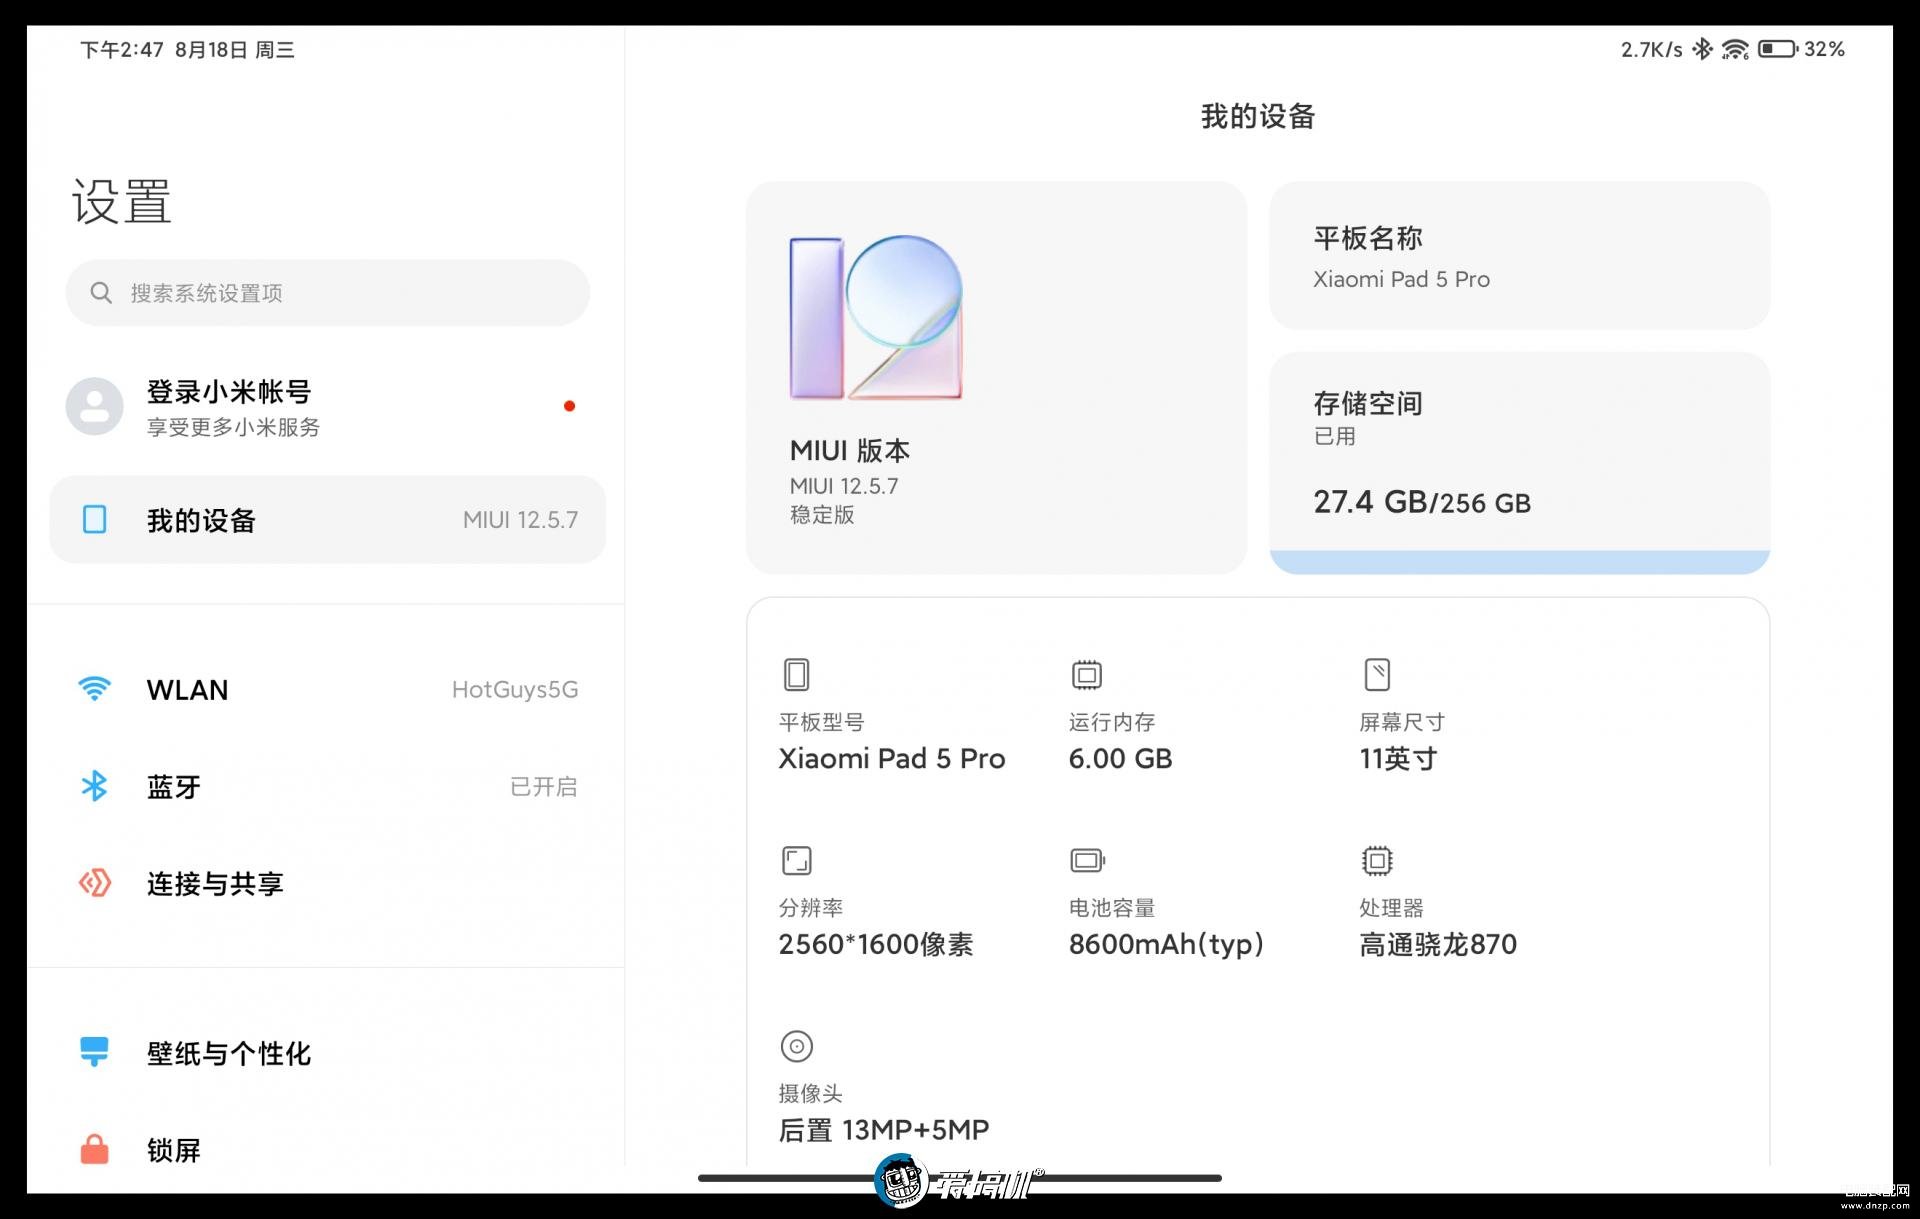
Task: Open 锁屏 lock screen settings
Action: 328,1151
